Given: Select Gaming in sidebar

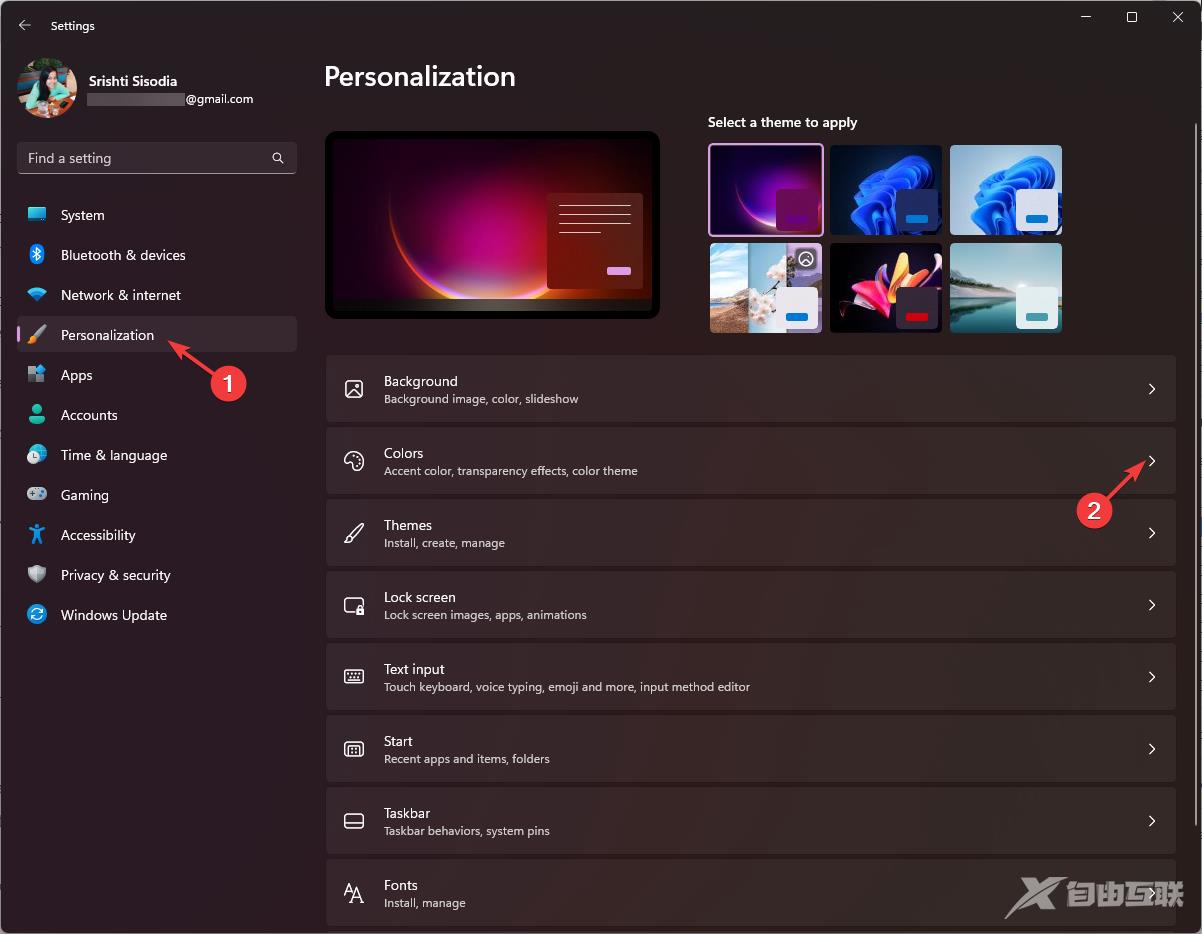Looking at the screenshot, I should [x=157, y=495].
